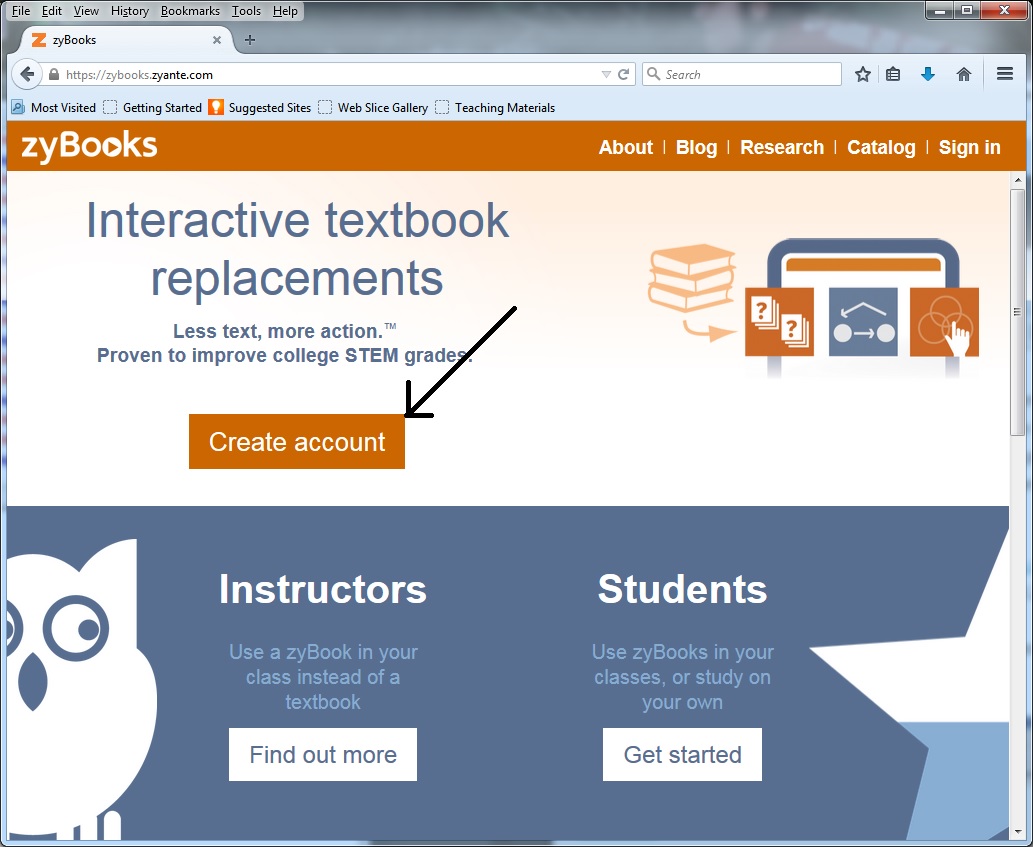
Task: Open the View menu
Action: (86, 11)
